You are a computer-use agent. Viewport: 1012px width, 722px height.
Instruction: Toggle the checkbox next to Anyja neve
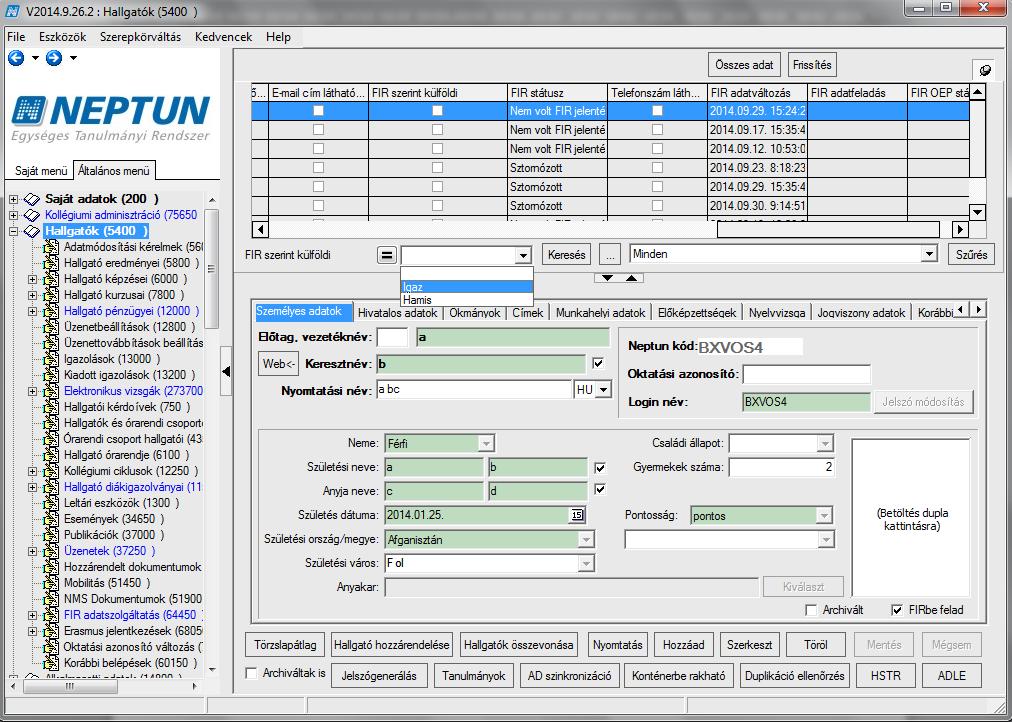click(600, 489)
